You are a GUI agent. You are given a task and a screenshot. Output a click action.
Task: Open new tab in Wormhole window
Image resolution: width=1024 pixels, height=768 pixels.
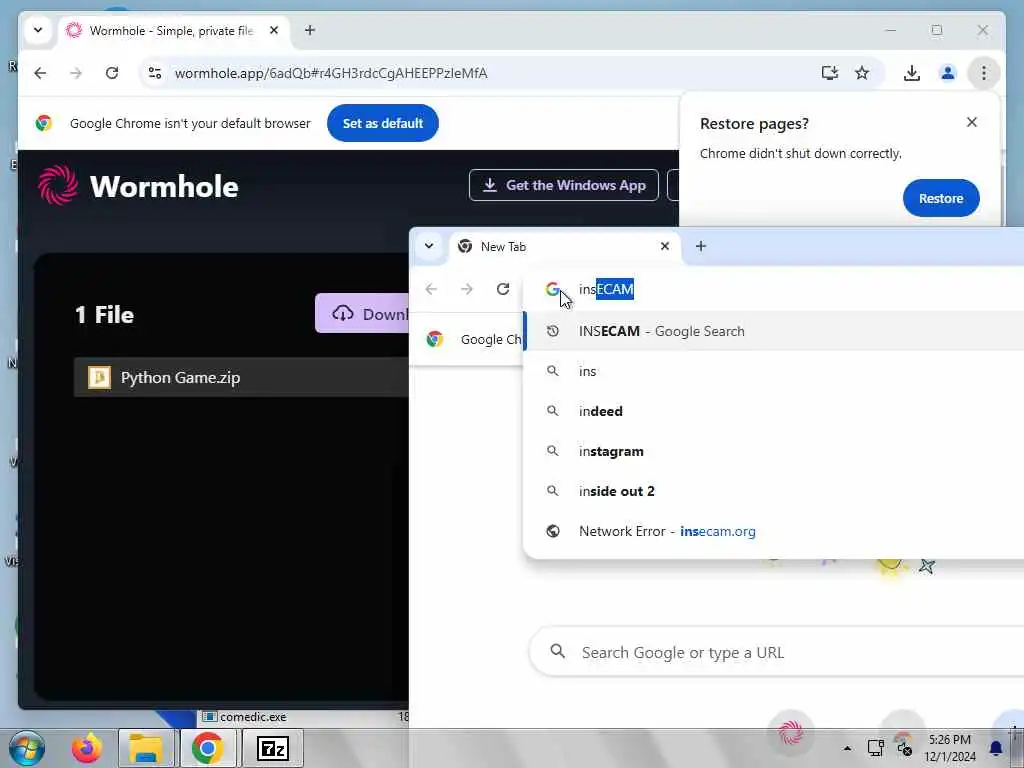click(310, 30)
